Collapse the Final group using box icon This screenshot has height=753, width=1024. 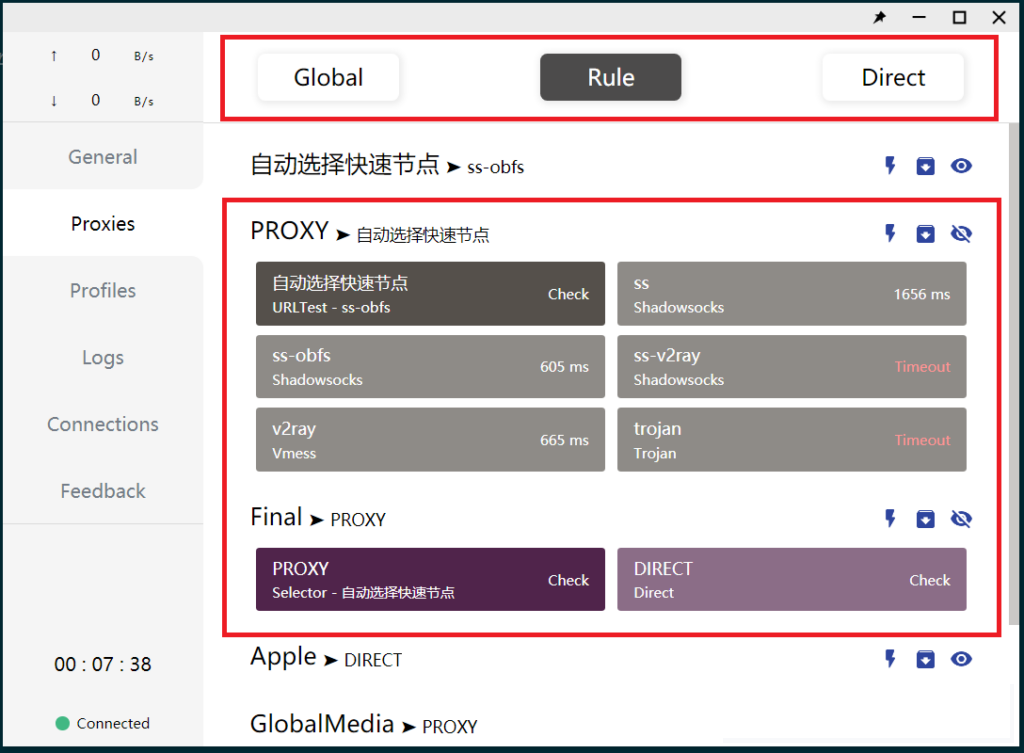[x=926, y=519]
